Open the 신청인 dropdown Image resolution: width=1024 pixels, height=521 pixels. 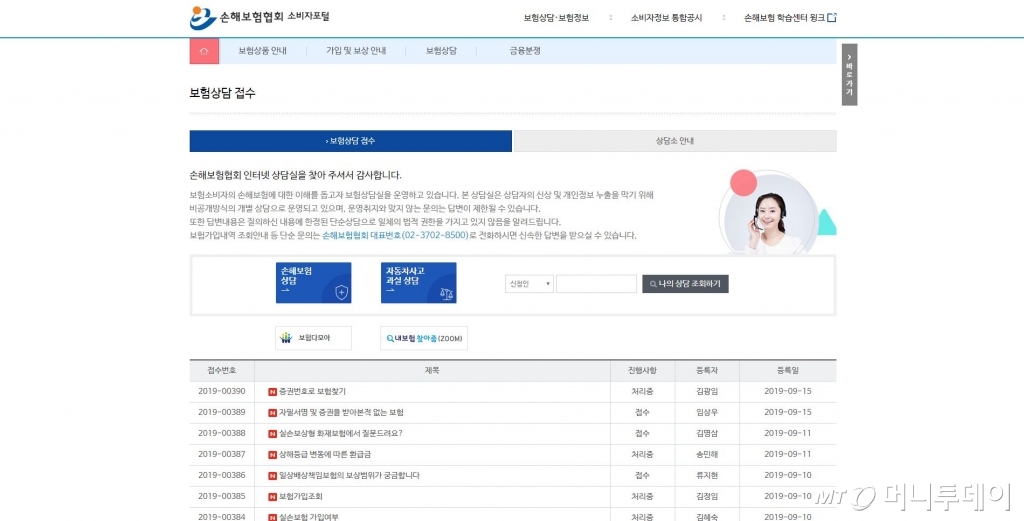[529, 284]
